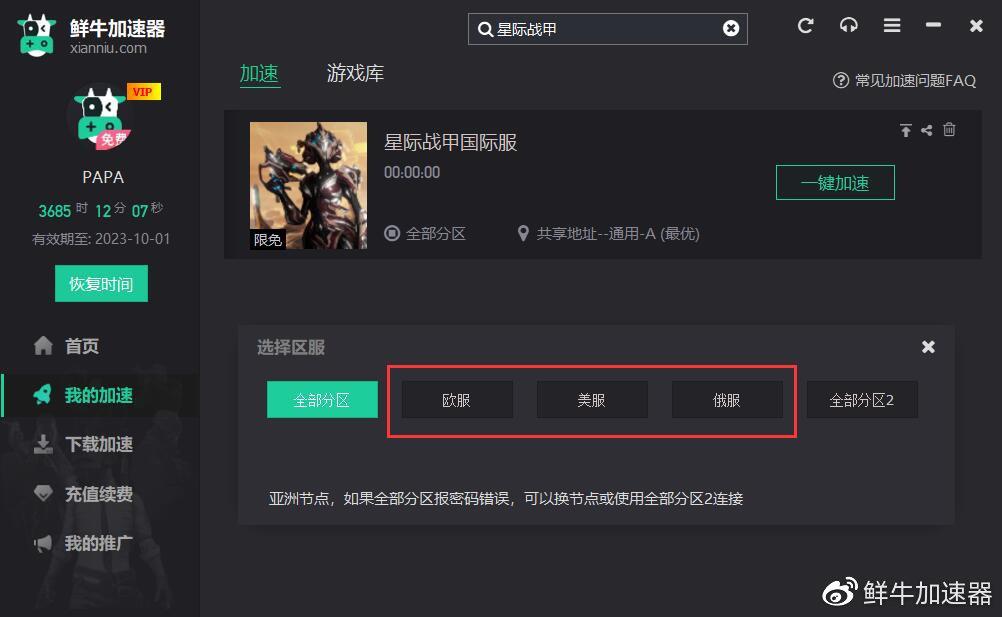Click the 星际战甲 search input field
Image resolution: width=1002 pixels, height=617 pixels.
pyautogui.click(x=607, y=29)
